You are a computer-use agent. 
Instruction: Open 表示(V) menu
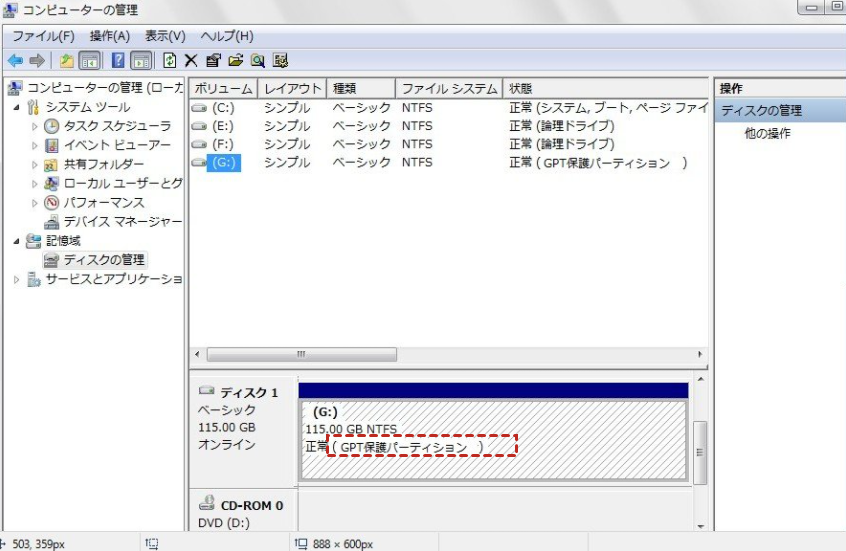165,36
